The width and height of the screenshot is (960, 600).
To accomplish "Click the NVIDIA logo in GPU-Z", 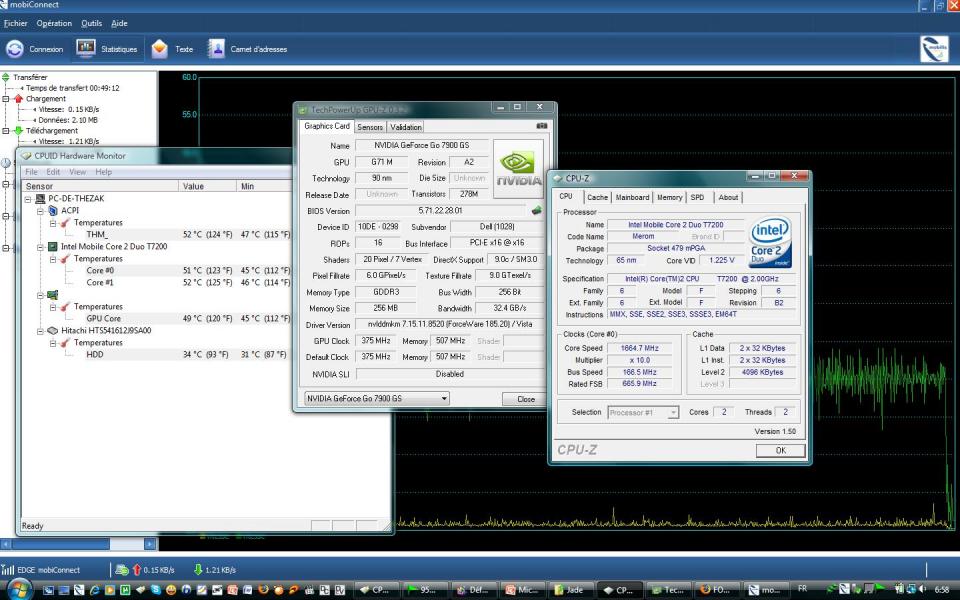I will click(x=519, y=168).
